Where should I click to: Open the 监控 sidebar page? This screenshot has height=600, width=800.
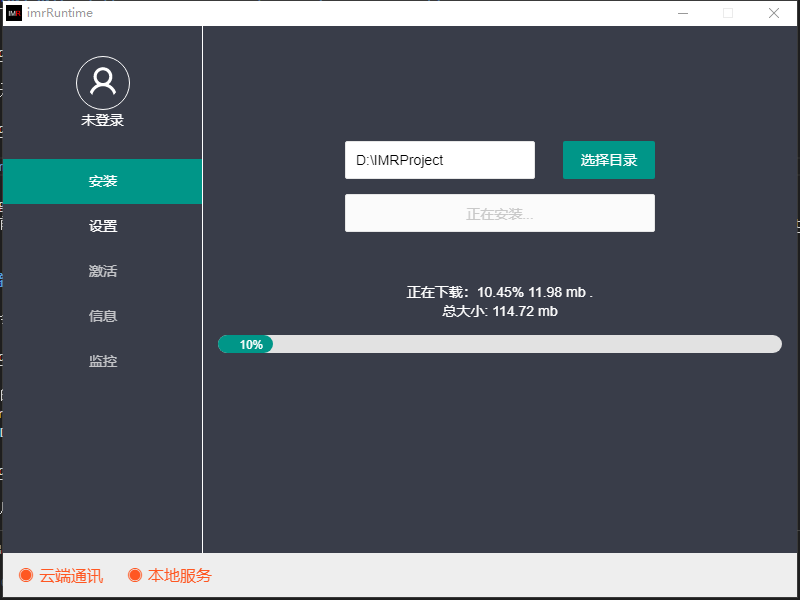pyautogui.click(x=103, y=361)
